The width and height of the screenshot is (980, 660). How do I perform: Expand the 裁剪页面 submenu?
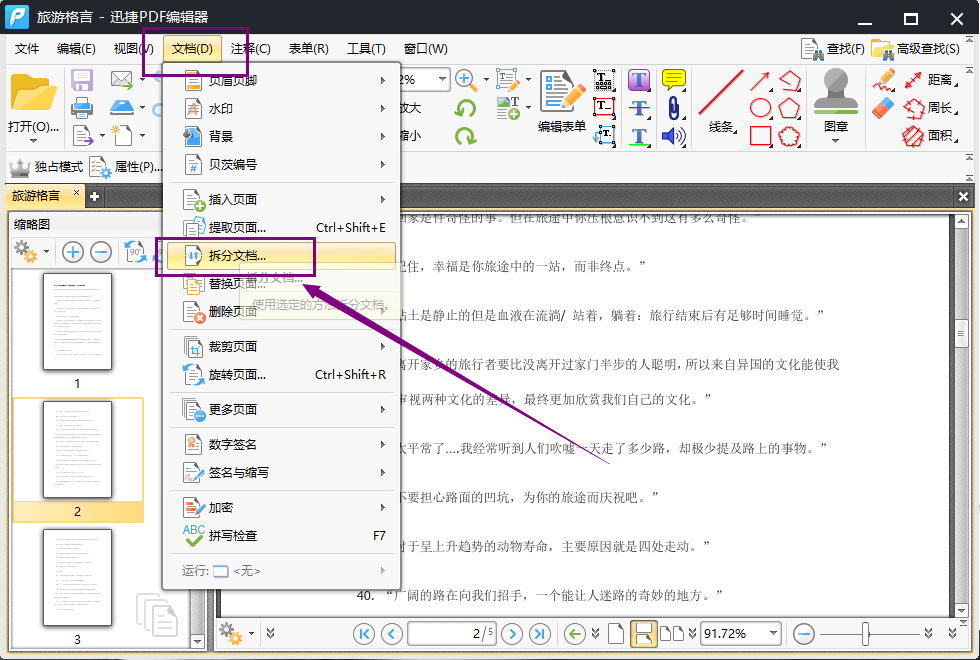tap(281, 346)
